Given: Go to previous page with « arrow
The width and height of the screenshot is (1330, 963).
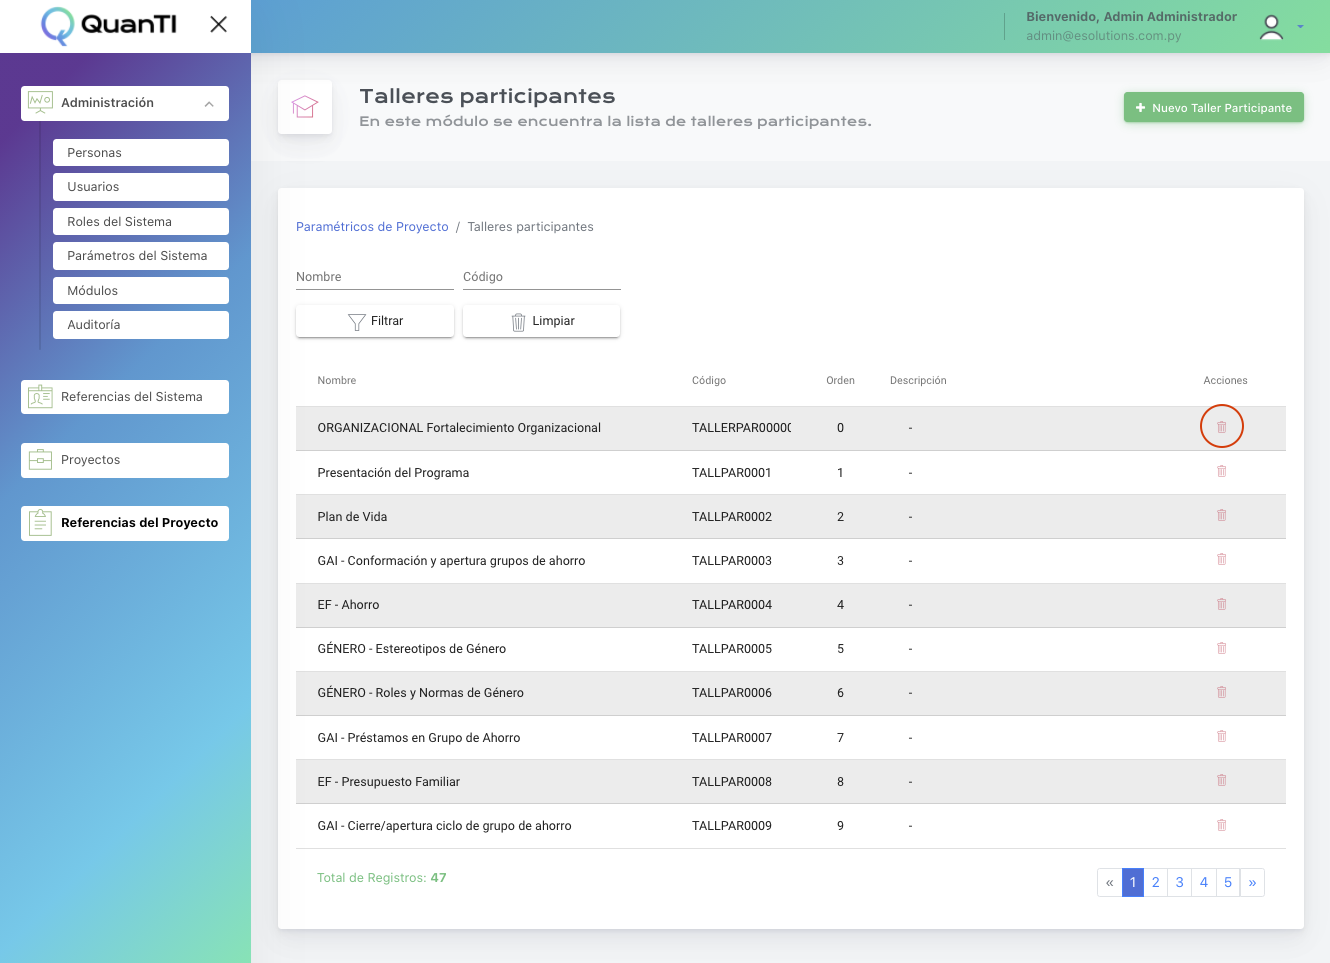Looking at the screenshot, I should click(1109, 882).
